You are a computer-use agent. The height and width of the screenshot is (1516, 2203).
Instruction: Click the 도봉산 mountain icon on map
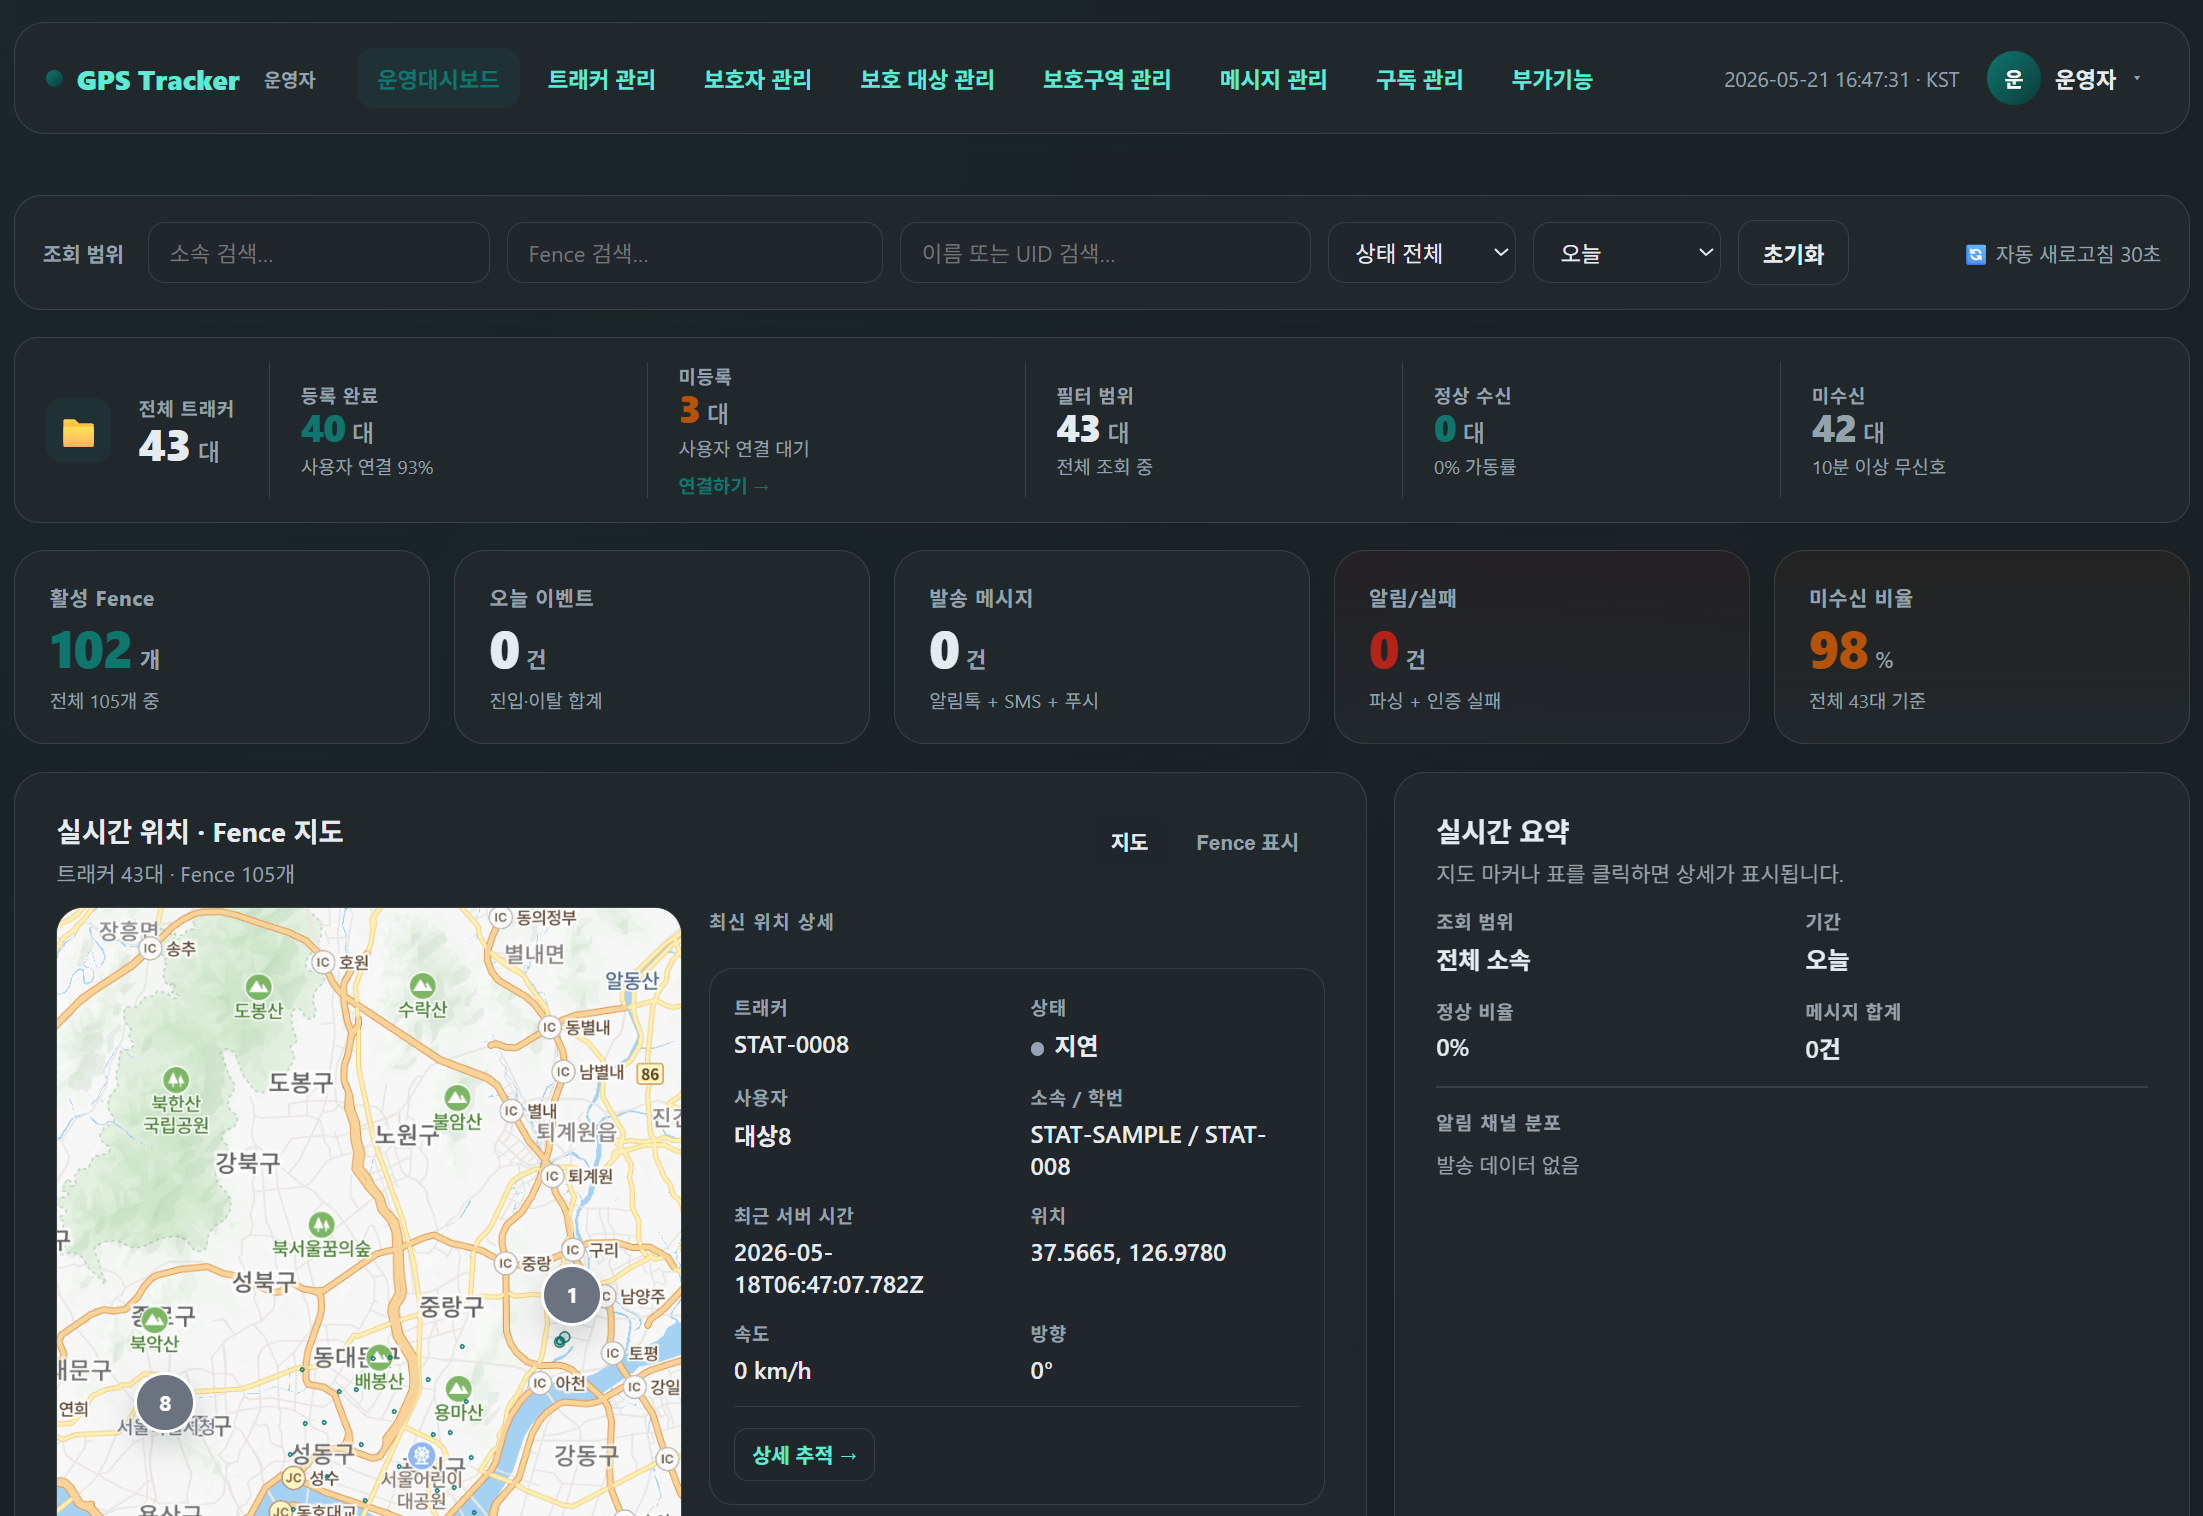259,987
